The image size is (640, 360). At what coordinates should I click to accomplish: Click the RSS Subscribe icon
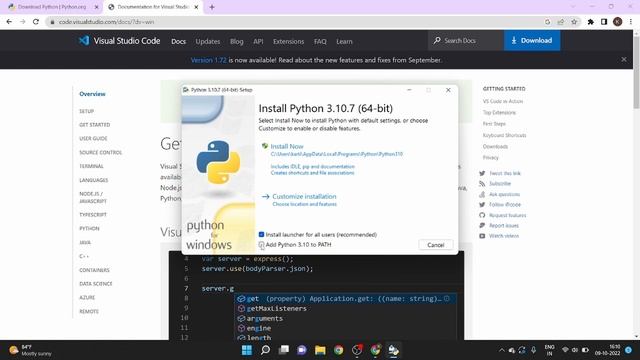[x=482, y=184]
